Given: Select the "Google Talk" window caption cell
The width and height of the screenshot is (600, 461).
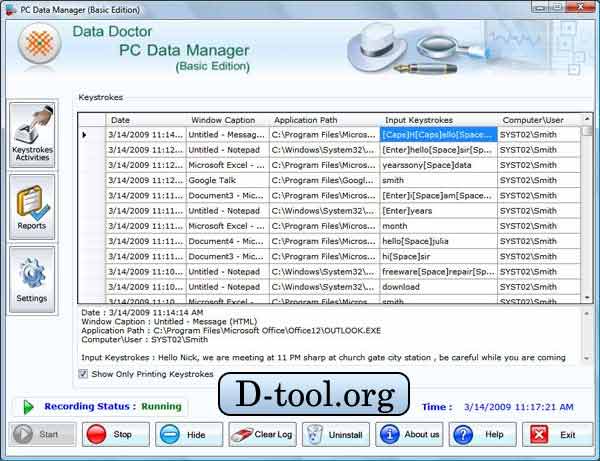Looking at the screenshot, I should [x=228, y=180].
